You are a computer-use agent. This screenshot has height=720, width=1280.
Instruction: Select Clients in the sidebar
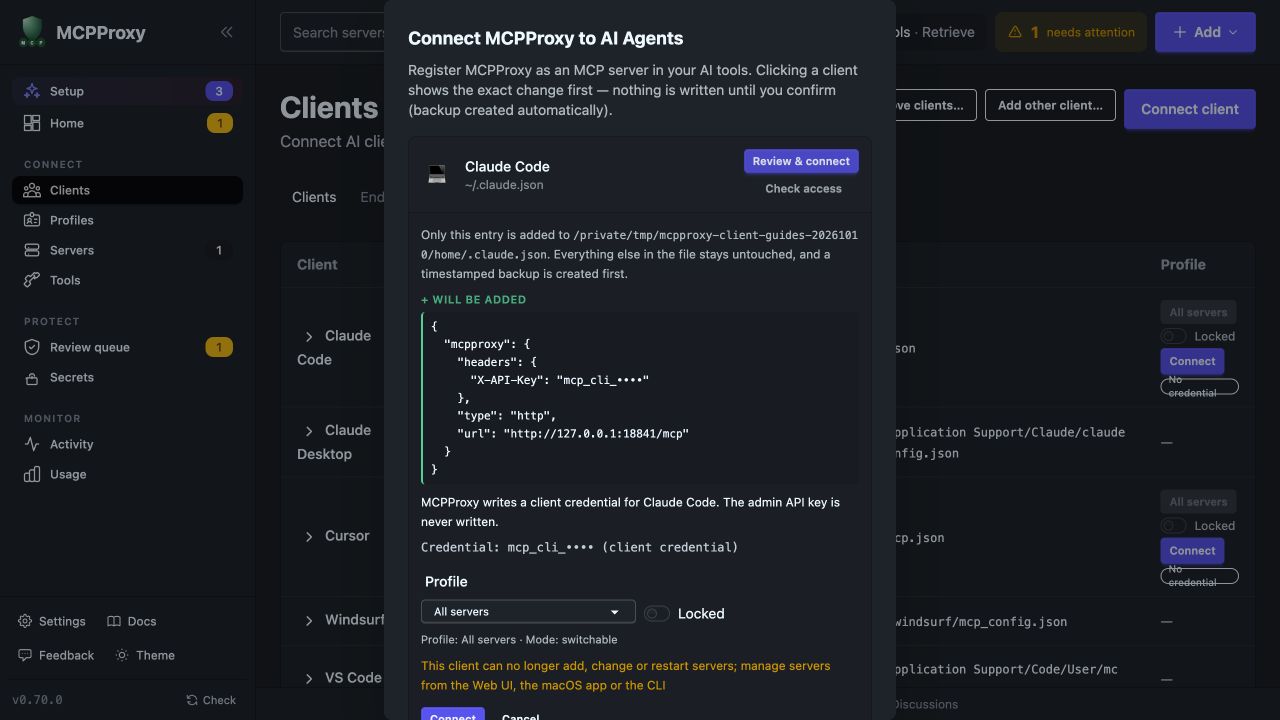(127, 190)
